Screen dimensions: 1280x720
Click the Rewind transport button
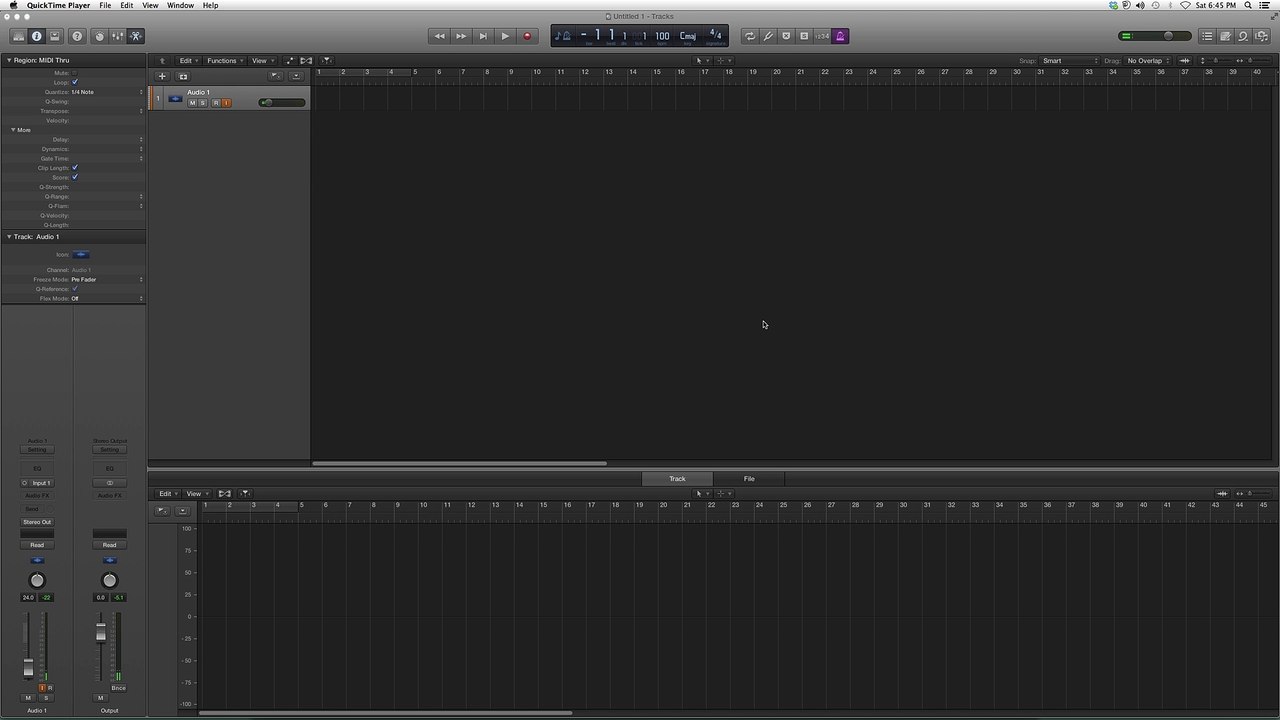439,36
